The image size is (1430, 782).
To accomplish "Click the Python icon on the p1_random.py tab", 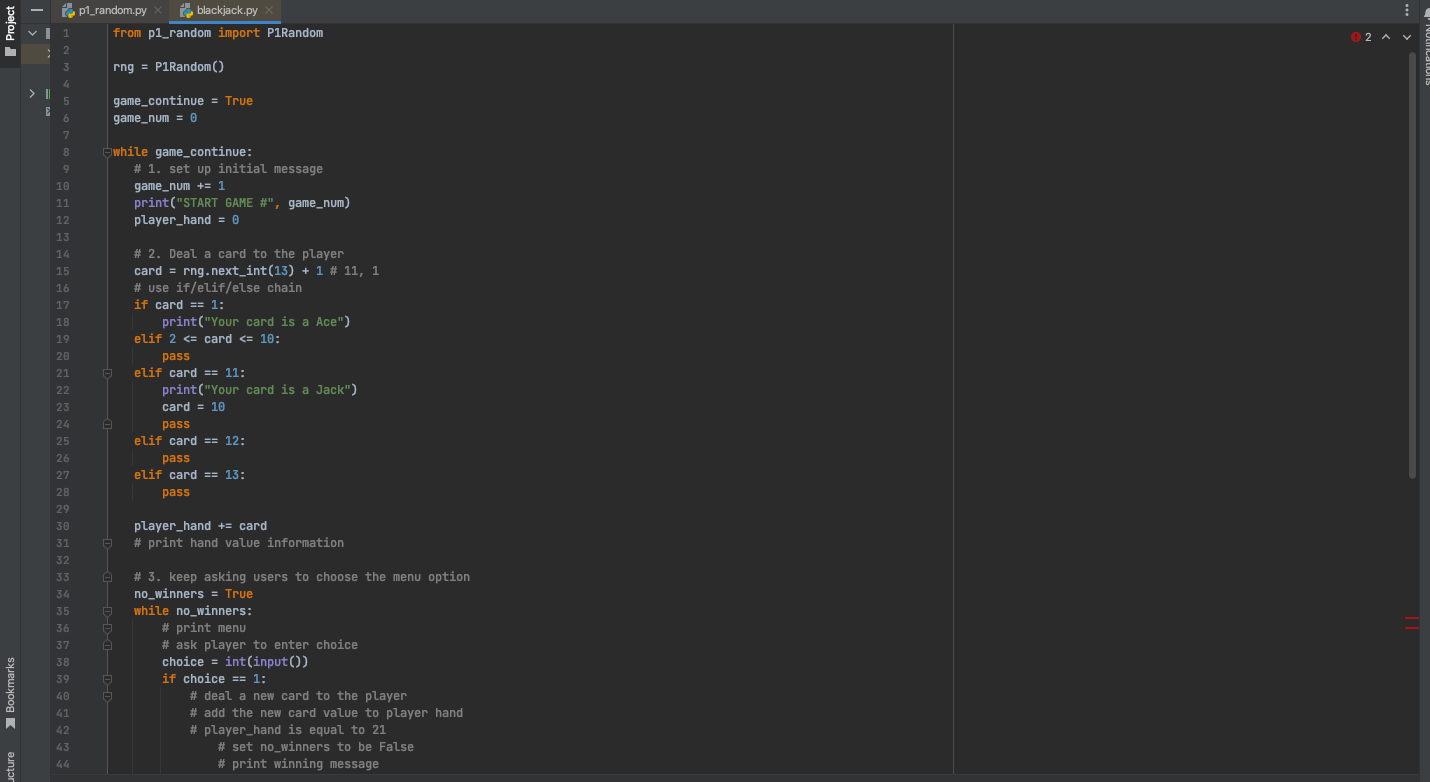I will [x=68, y=11].
